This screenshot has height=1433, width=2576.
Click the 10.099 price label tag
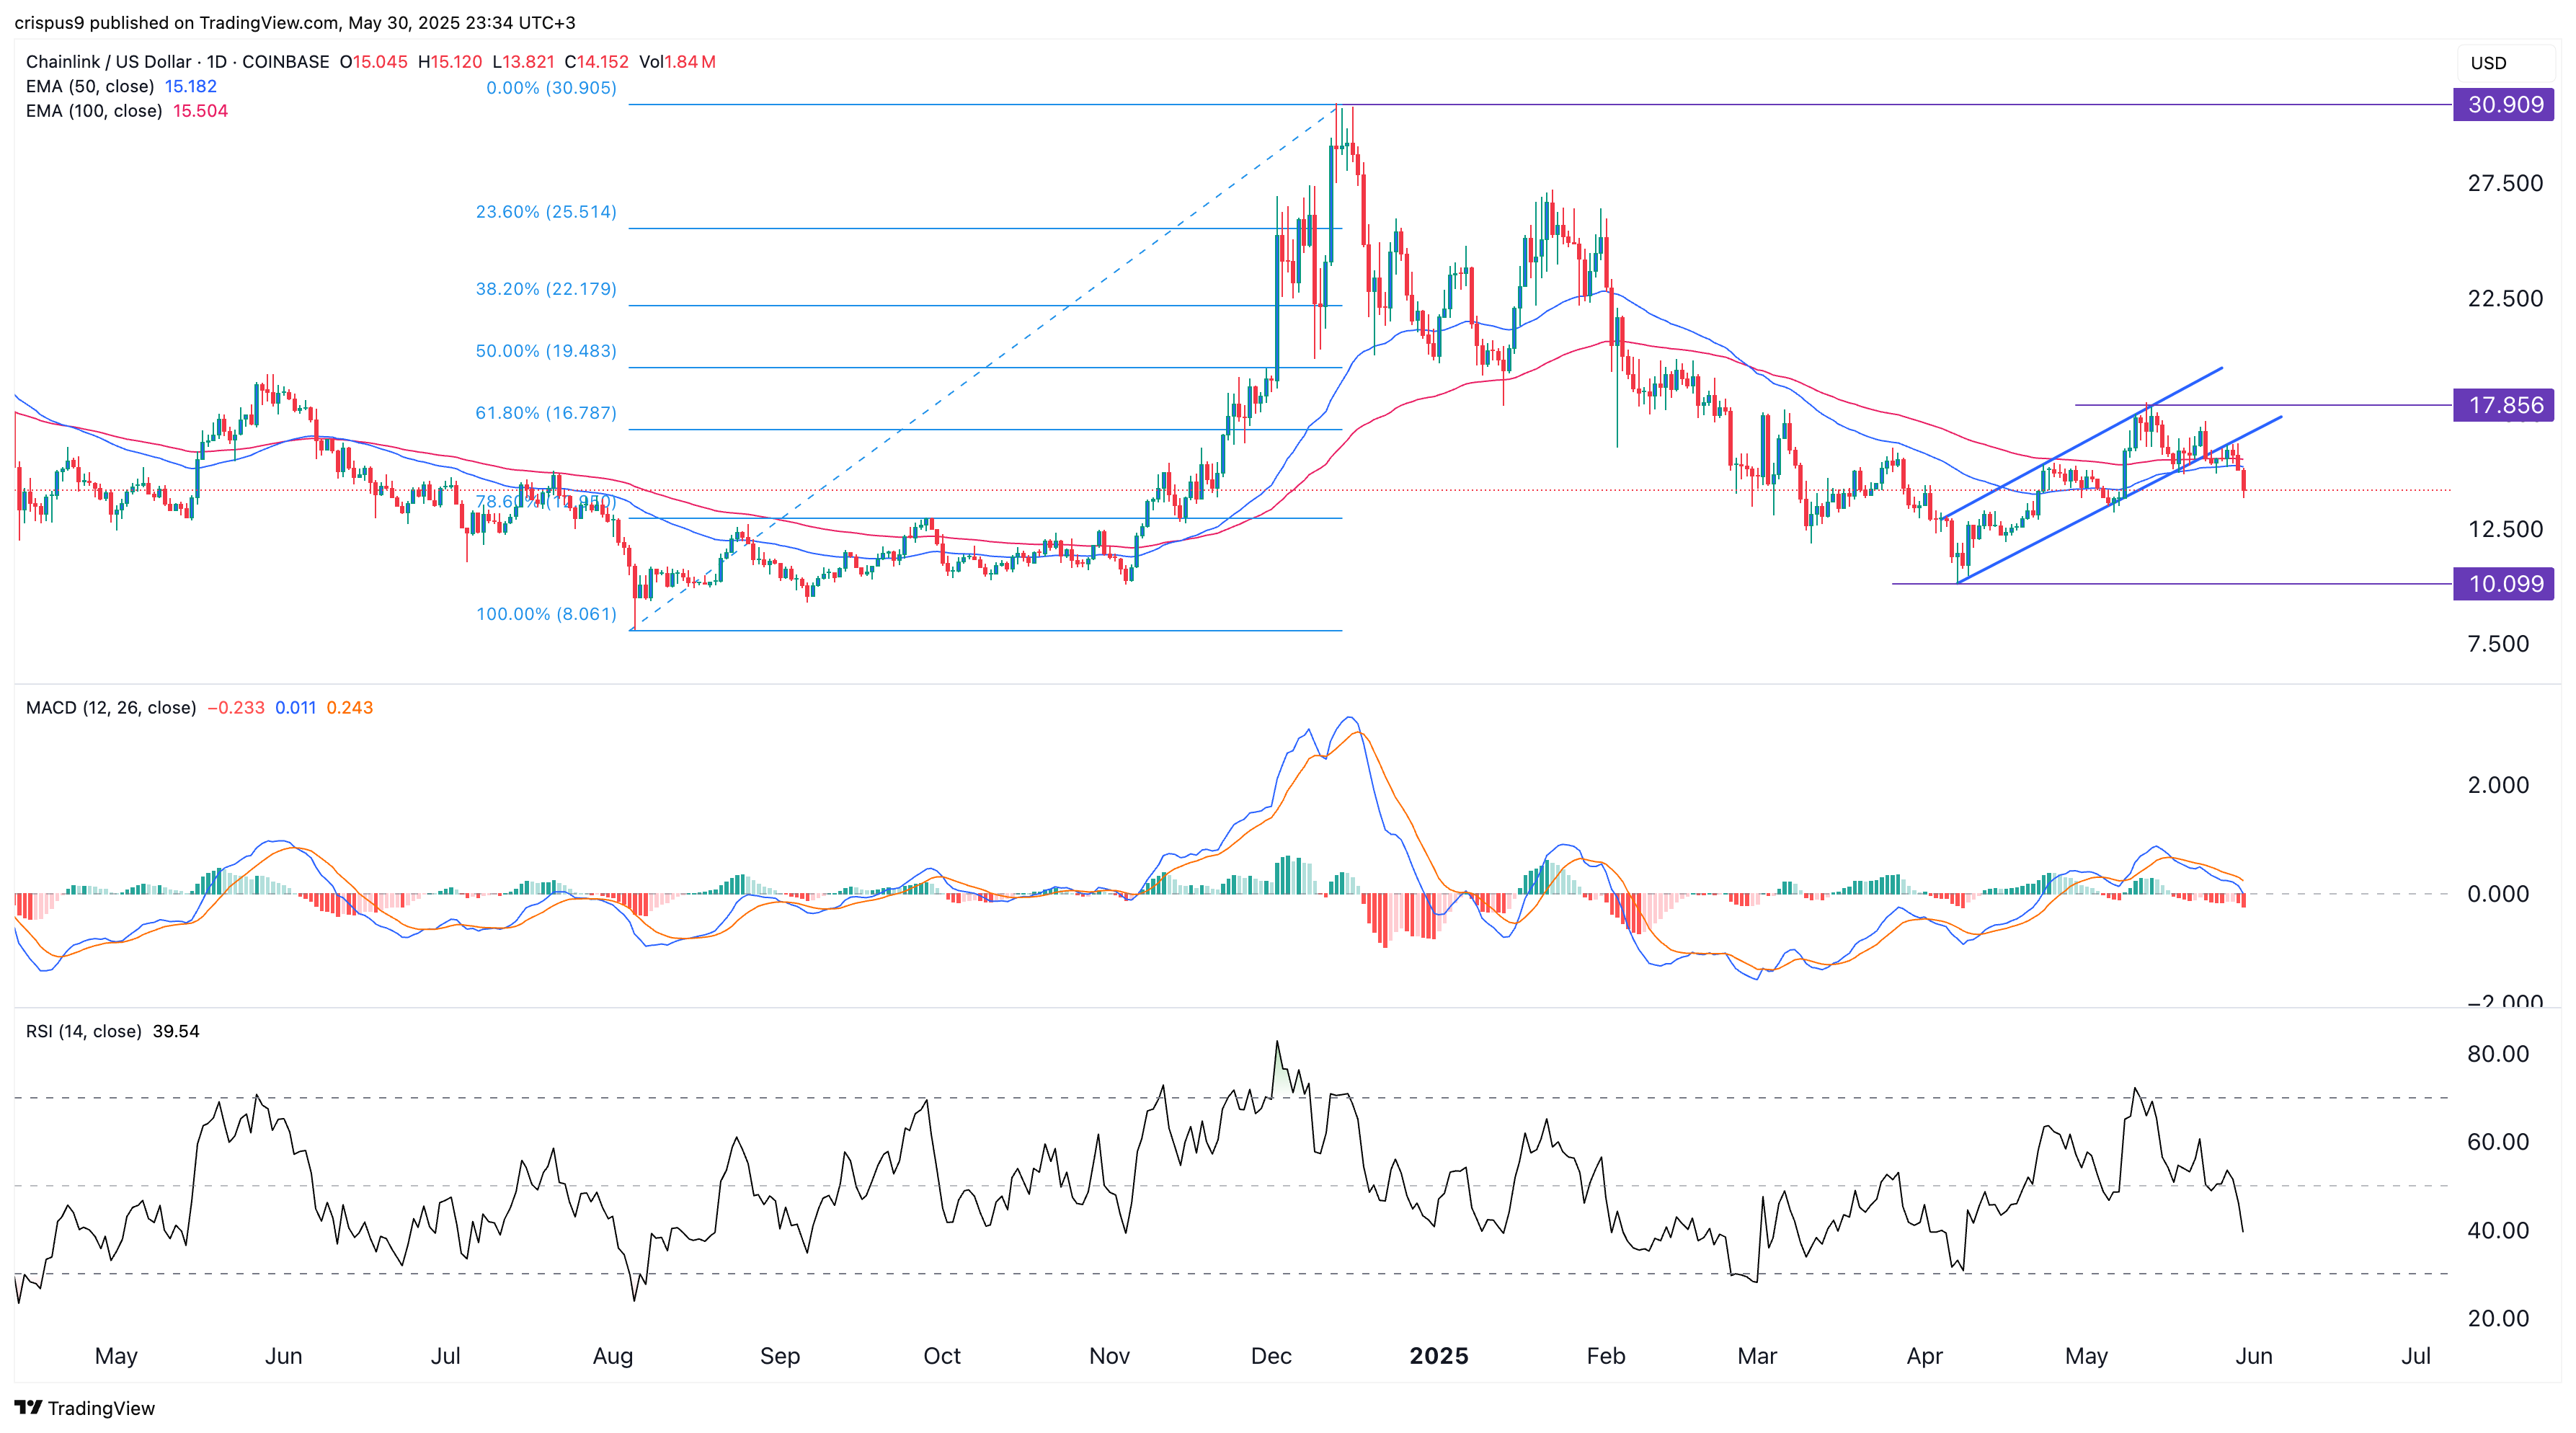2503,584
